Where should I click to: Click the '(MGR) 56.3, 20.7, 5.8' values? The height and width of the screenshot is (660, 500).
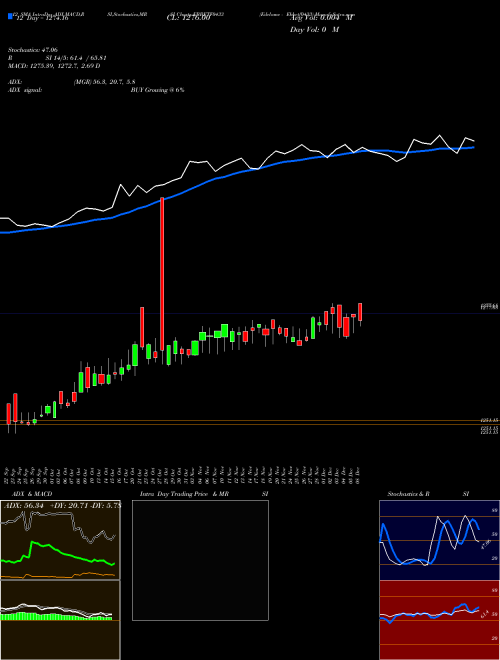pos(104,82)
